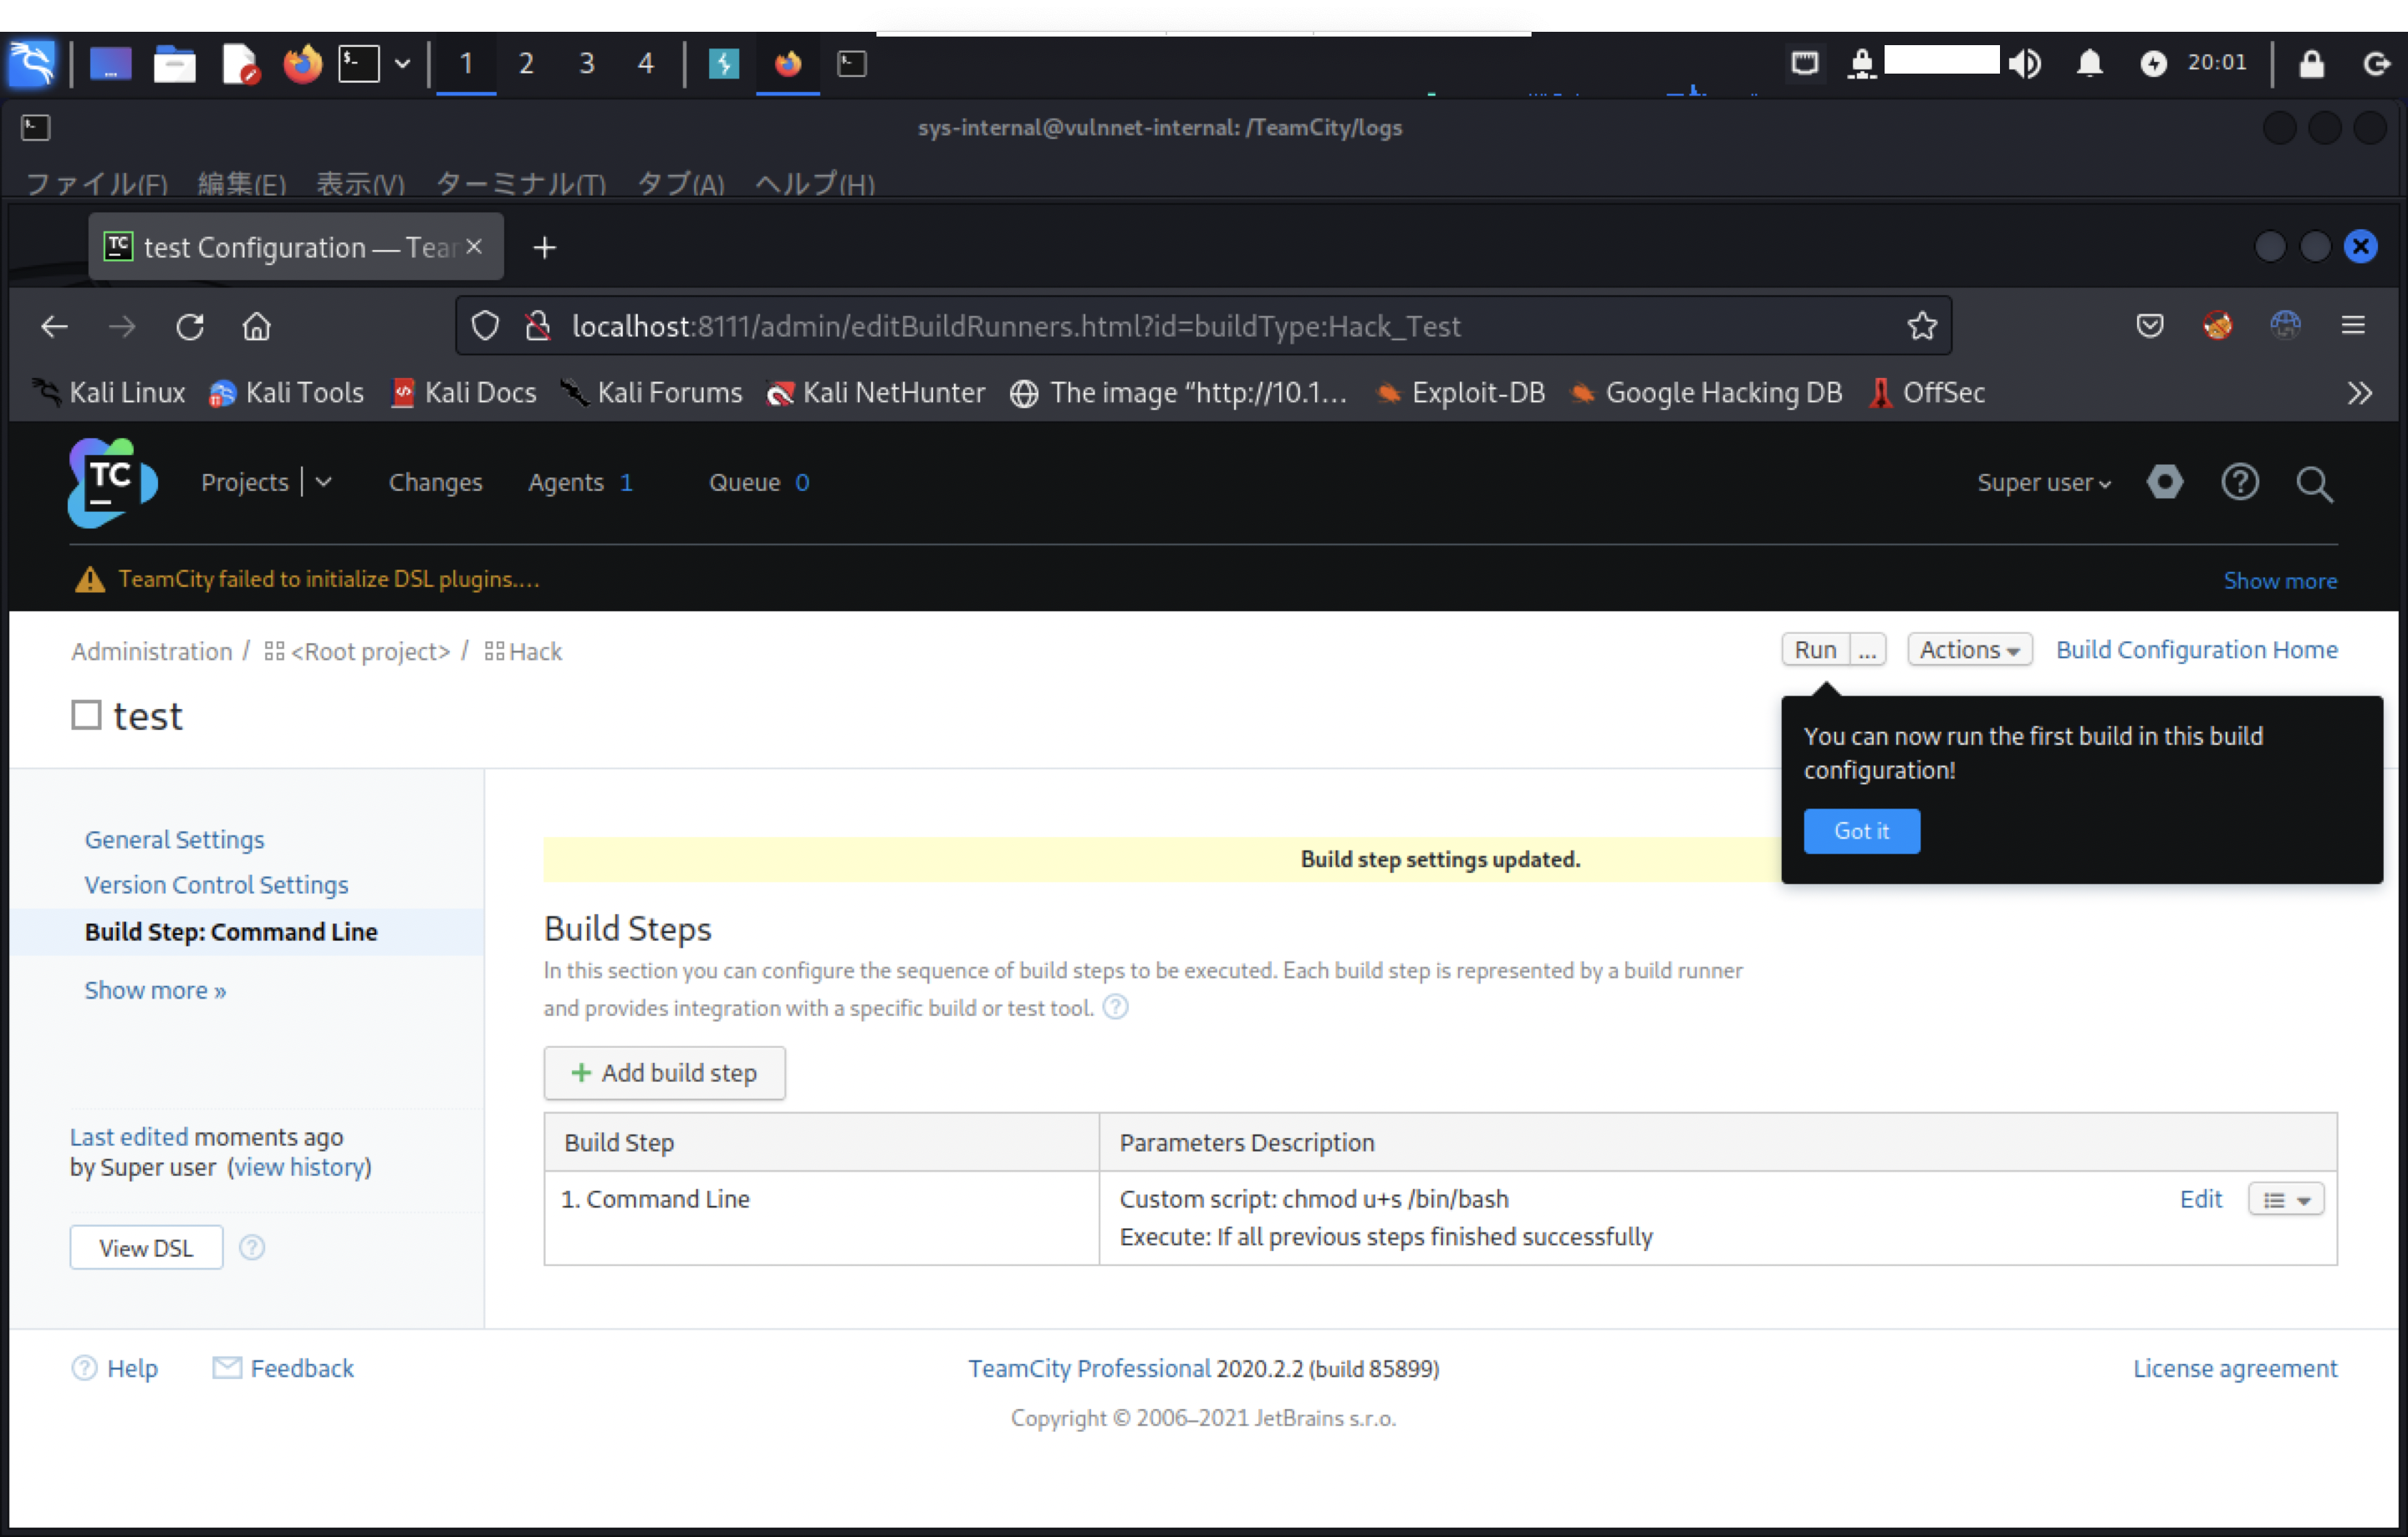This screenshot has height=1537, width=2408.
Task: Open TeamCity help question mark icon
Action: [2239, 482]
